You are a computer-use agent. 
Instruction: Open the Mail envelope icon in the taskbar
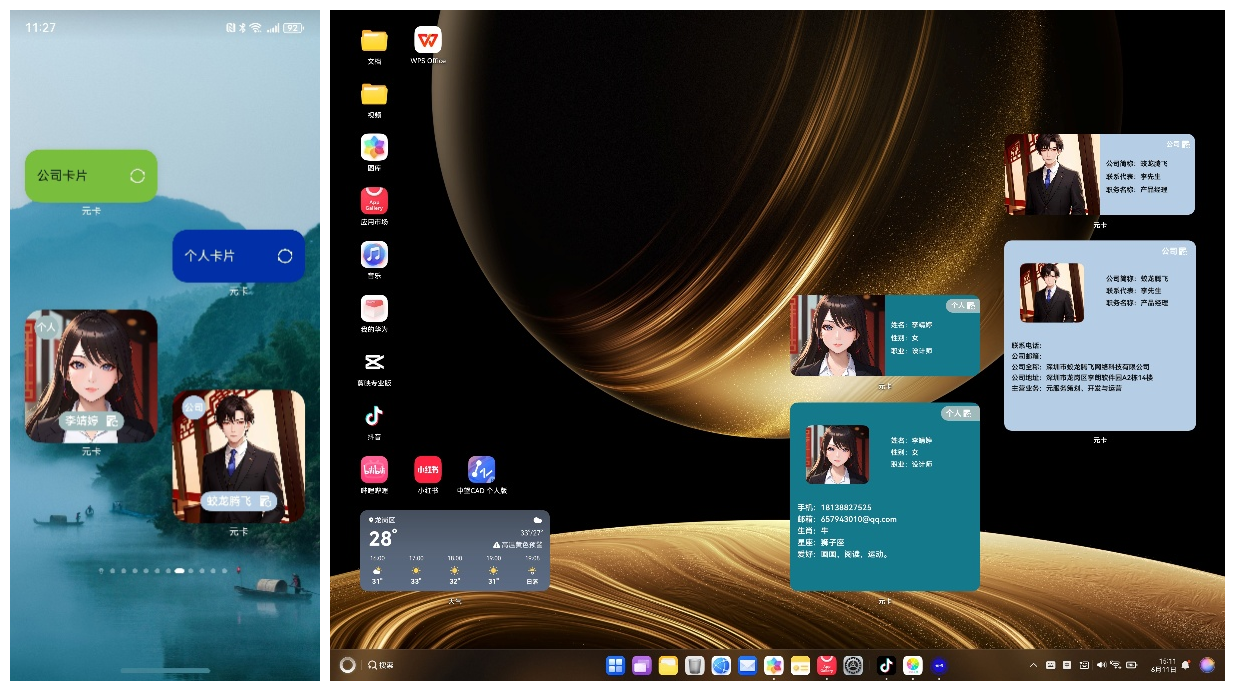point(747,665)
